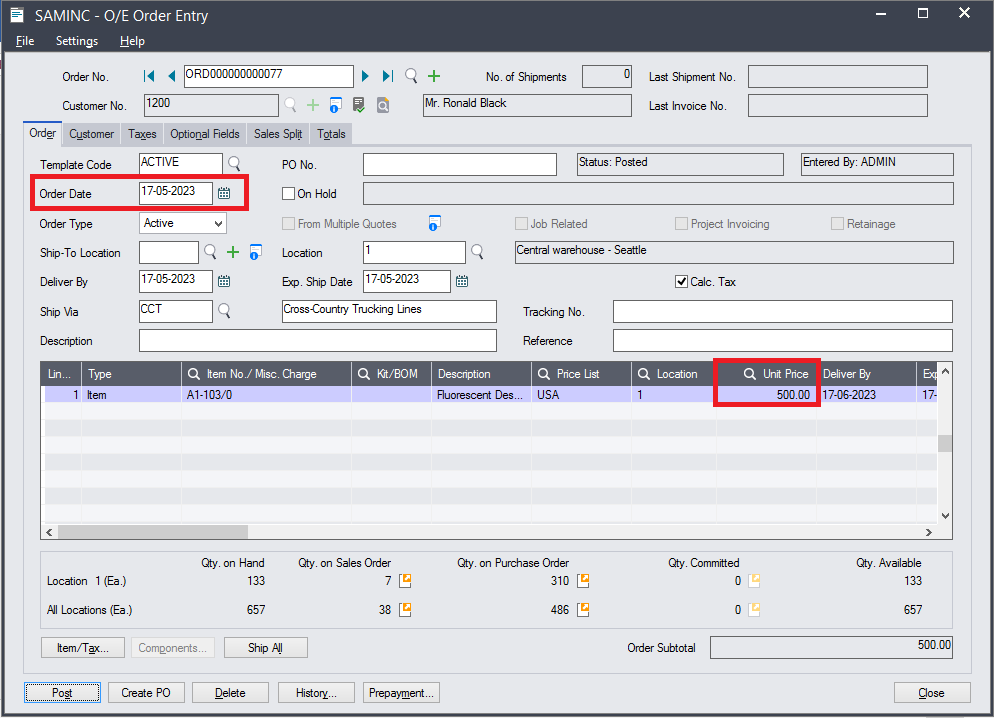This screenshot has height=721, width=1001.
Task: Click into the Tracking No. field
Action: click(783, 312)
